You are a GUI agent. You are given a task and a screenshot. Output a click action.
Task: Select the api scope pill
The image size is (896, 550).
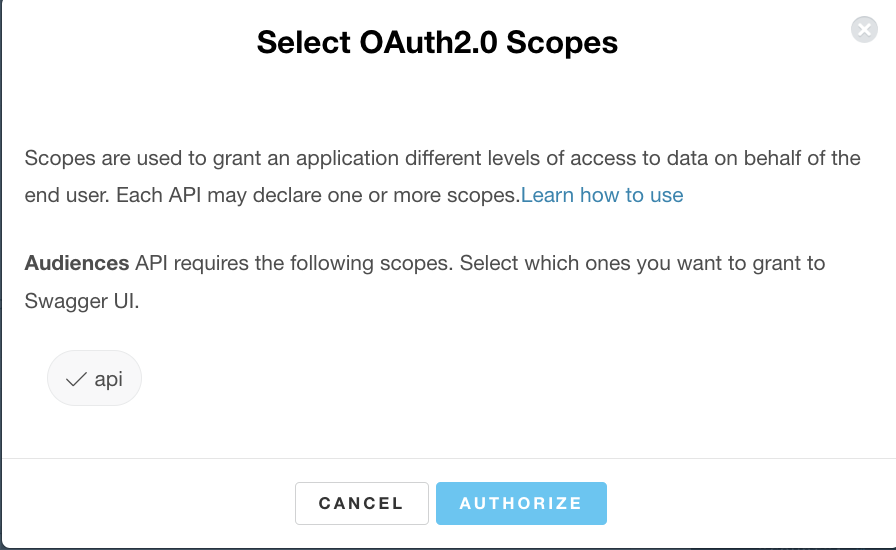(94, 378)
